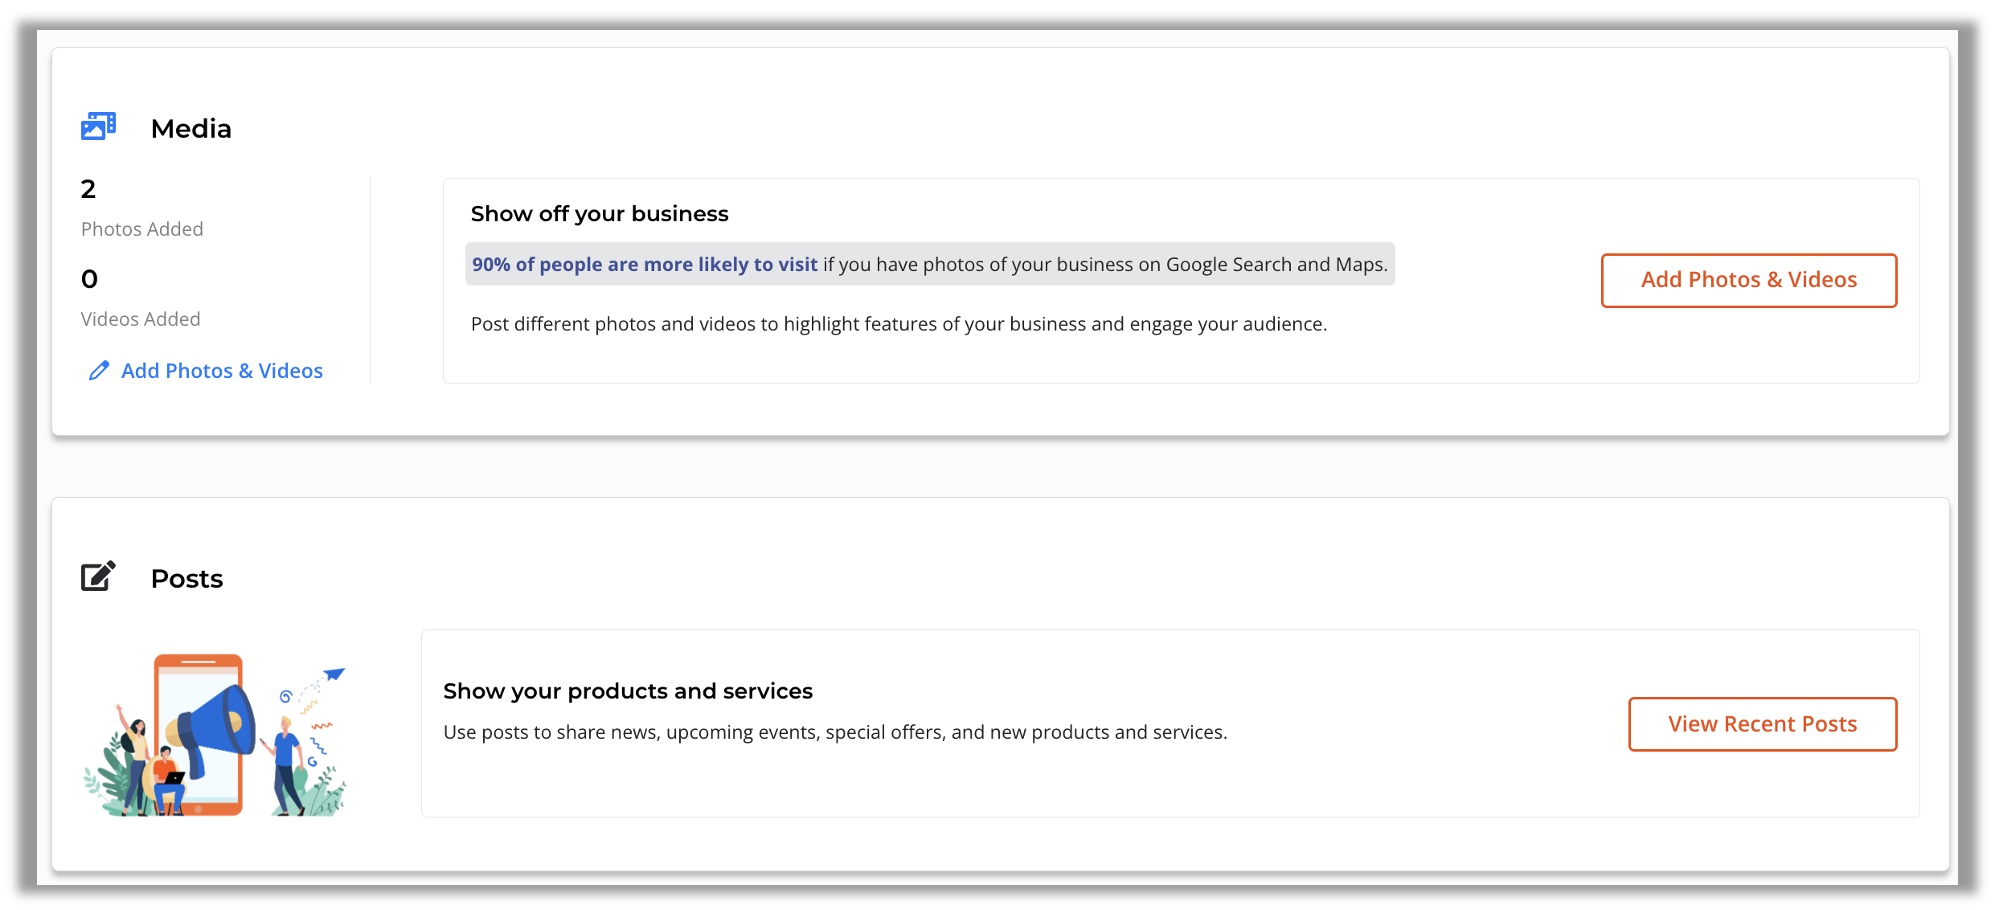Open the blue Add Photos & Videos link
The height and width of the screenshot is (910, 1996).
[x=222, y=371]
